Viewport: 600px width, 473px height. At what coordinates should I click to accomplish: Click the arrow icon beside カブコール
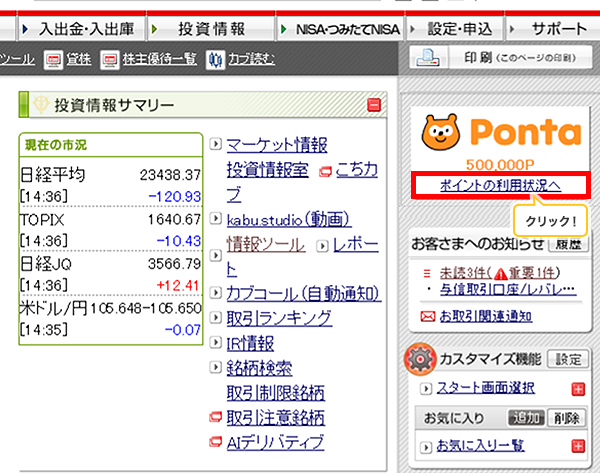(x=216, y=293)
